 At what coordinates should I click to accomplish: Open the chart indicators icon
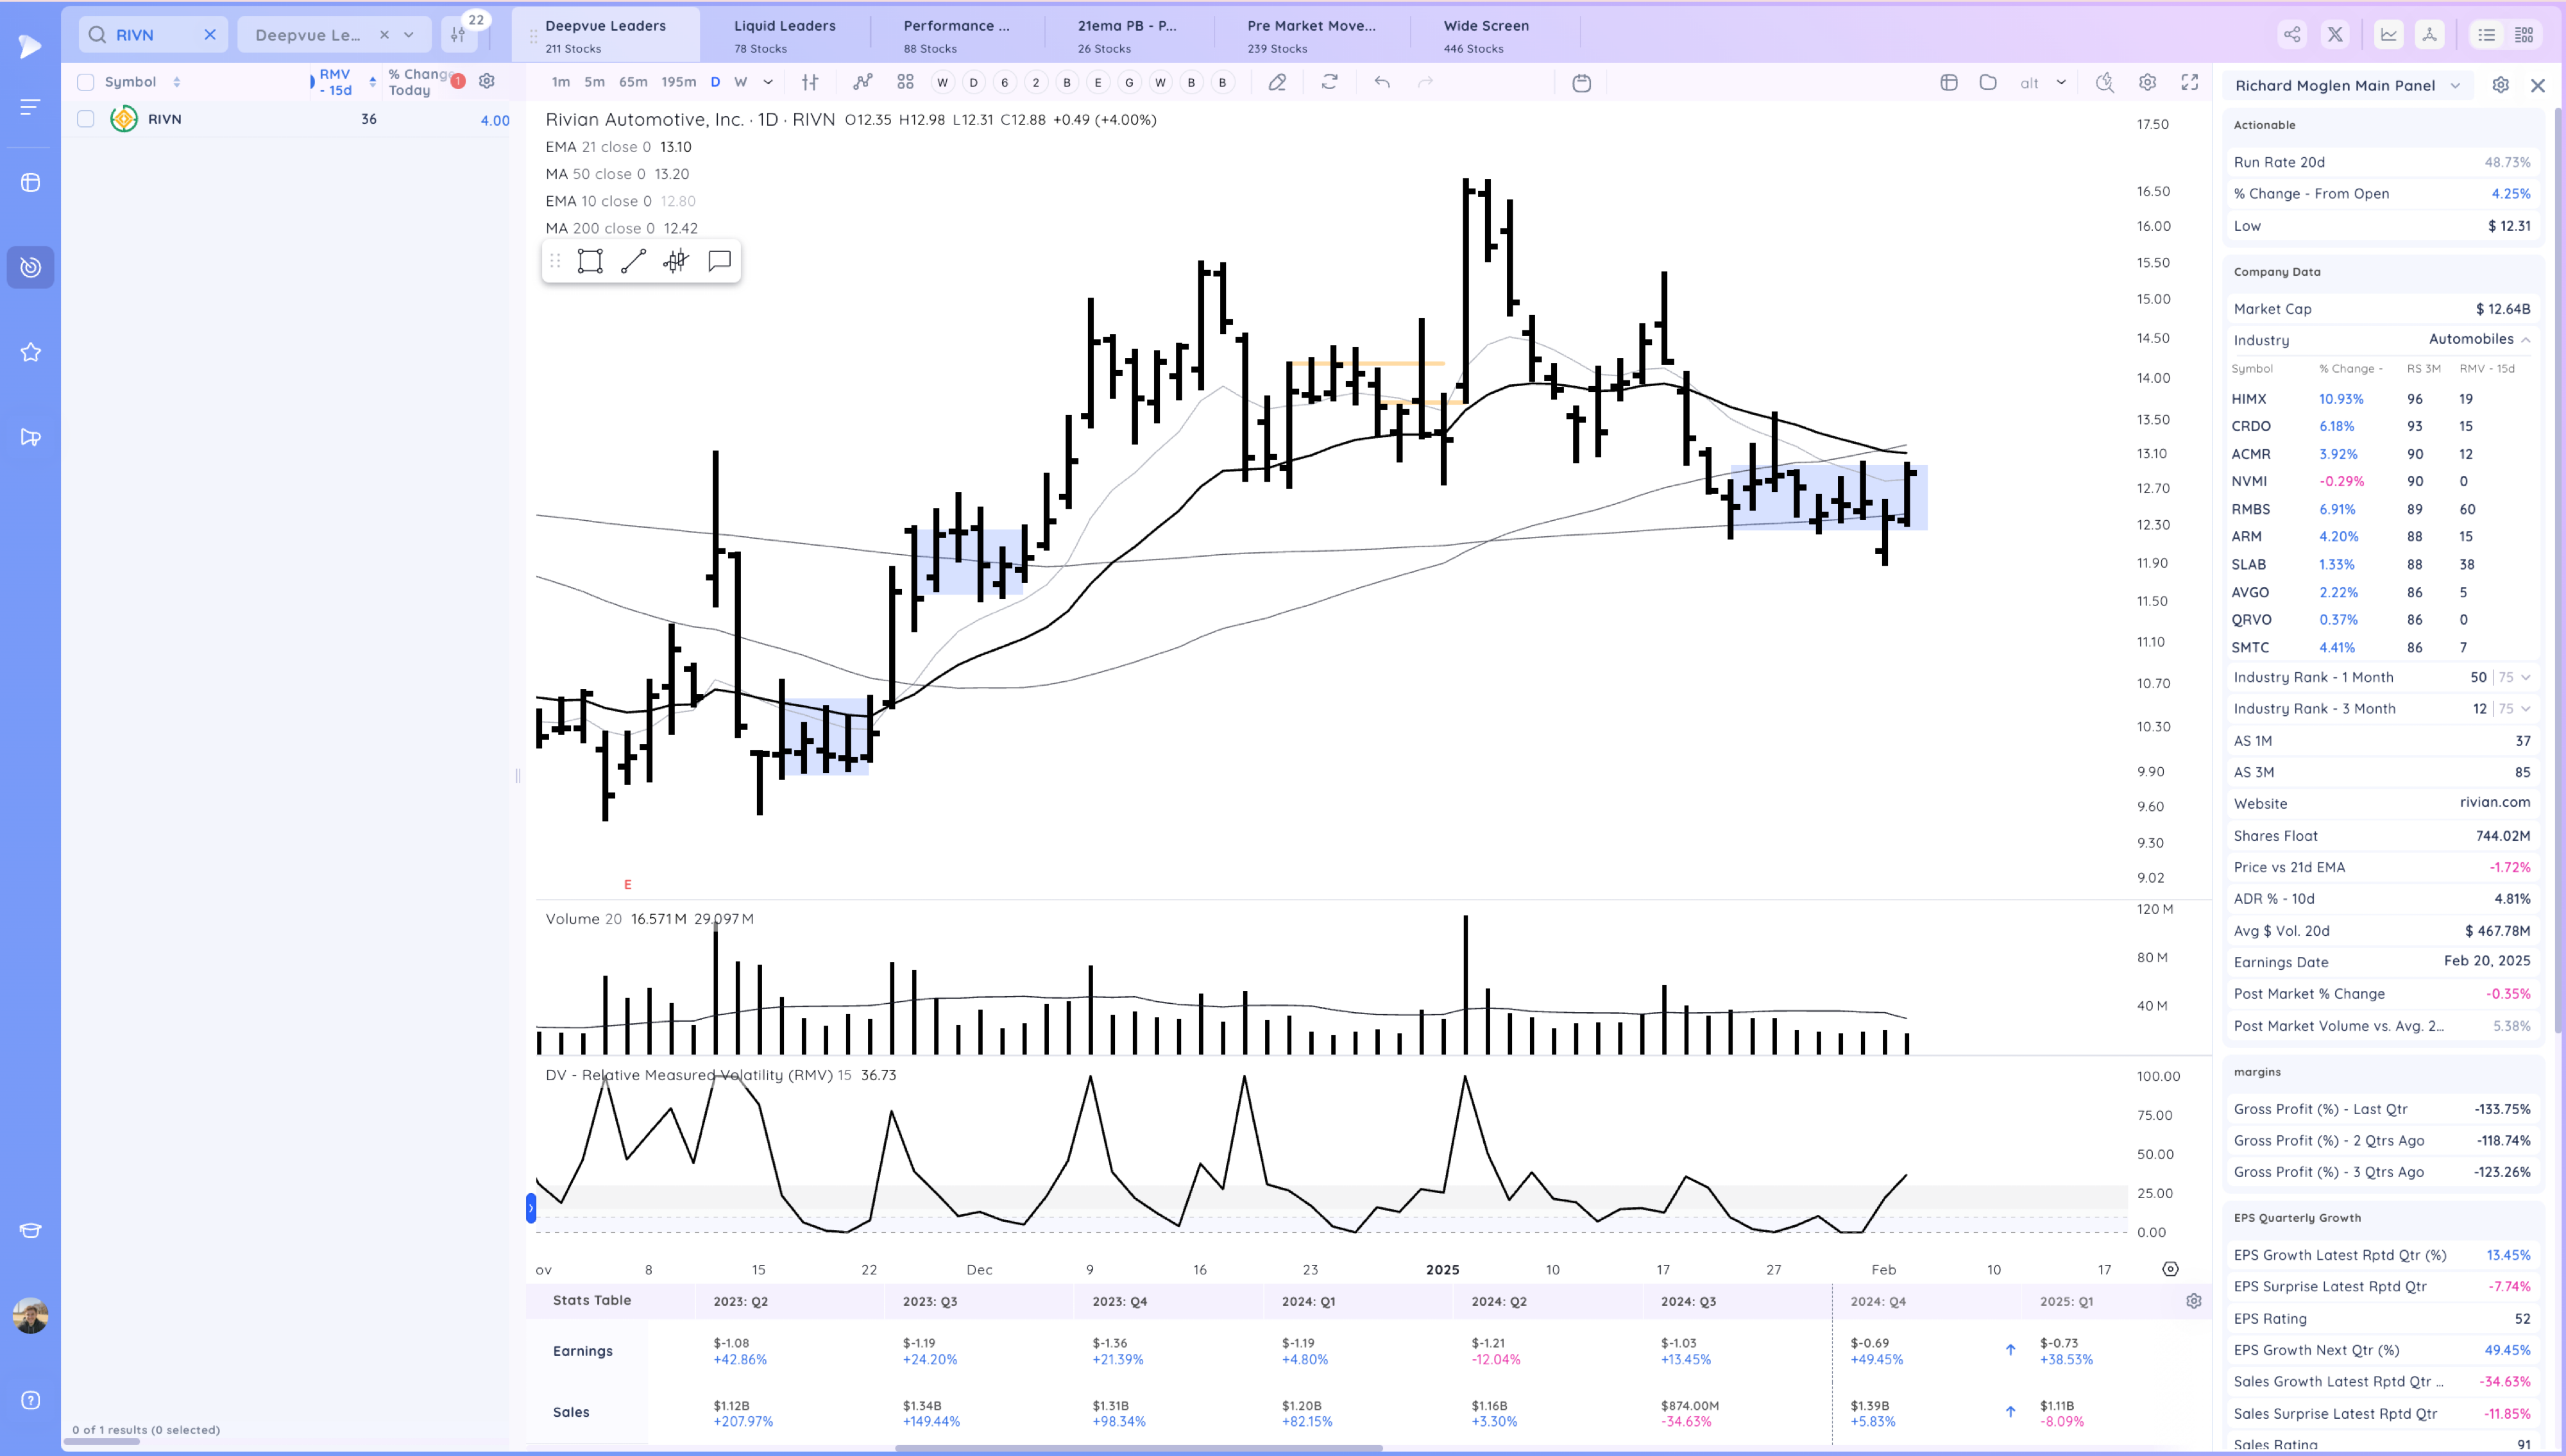click(x=862, y=82)
